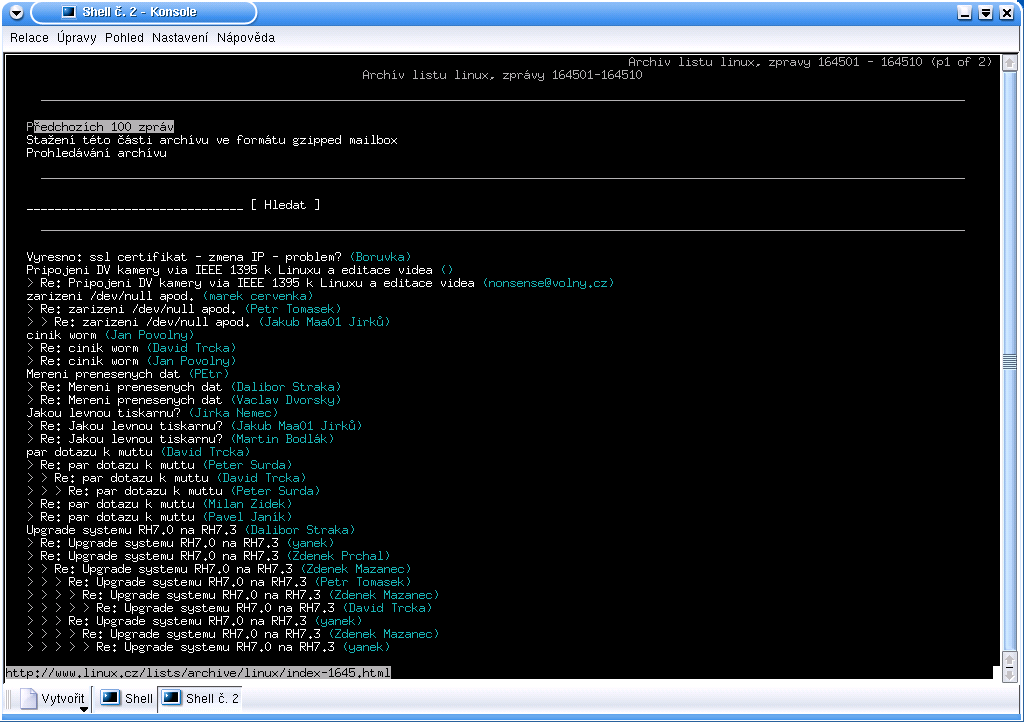
Task: Open 'Re: zarizeni /dev/null apod.' by Petr Tomasek
Action: point(138,309)
